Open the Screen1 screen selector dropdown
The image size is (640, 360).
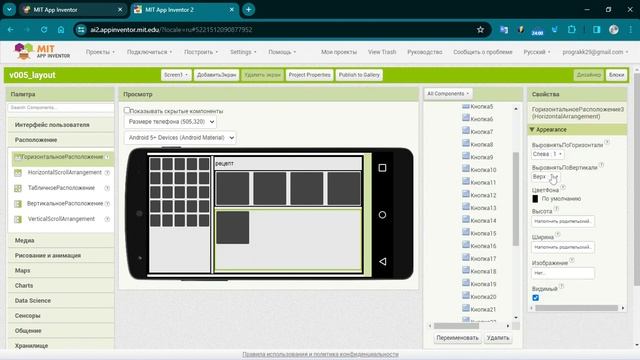pos(176,75)
